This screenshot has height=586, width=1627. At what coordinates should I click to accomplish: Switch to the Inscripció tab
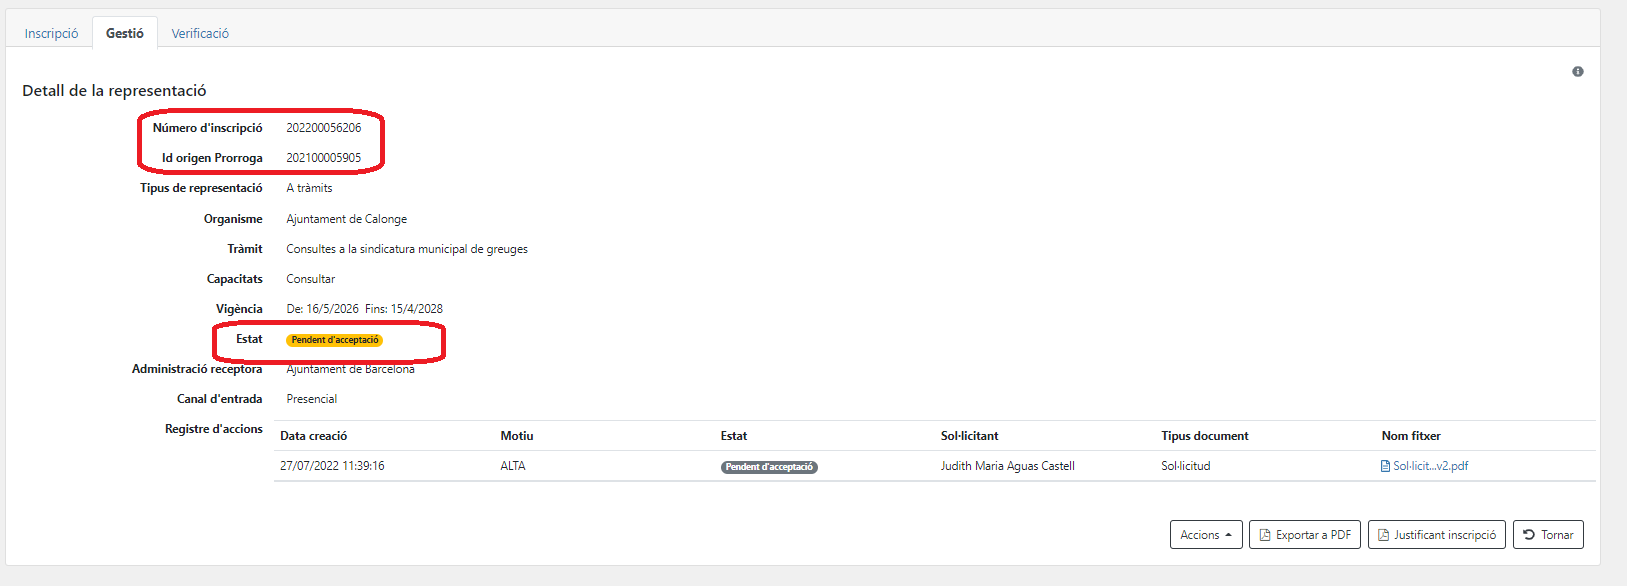(51, 33)
